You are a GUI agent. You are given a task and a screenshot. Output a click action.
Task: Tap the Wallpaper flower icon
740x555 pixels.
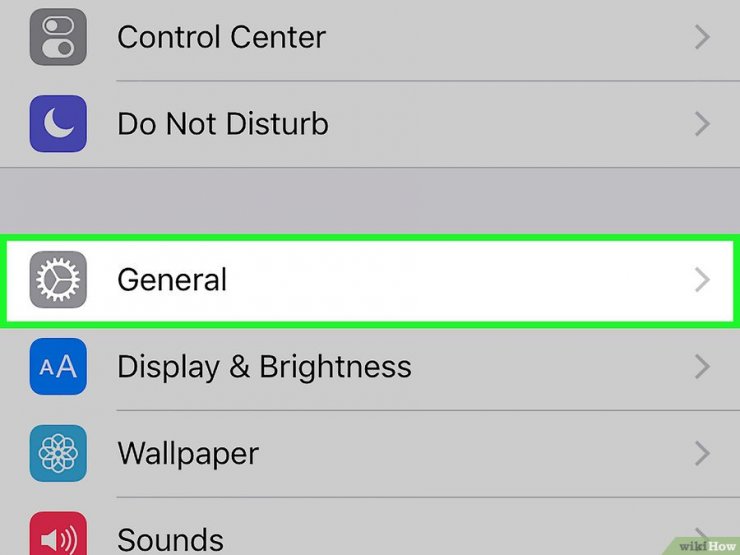[x=58, y=453]
